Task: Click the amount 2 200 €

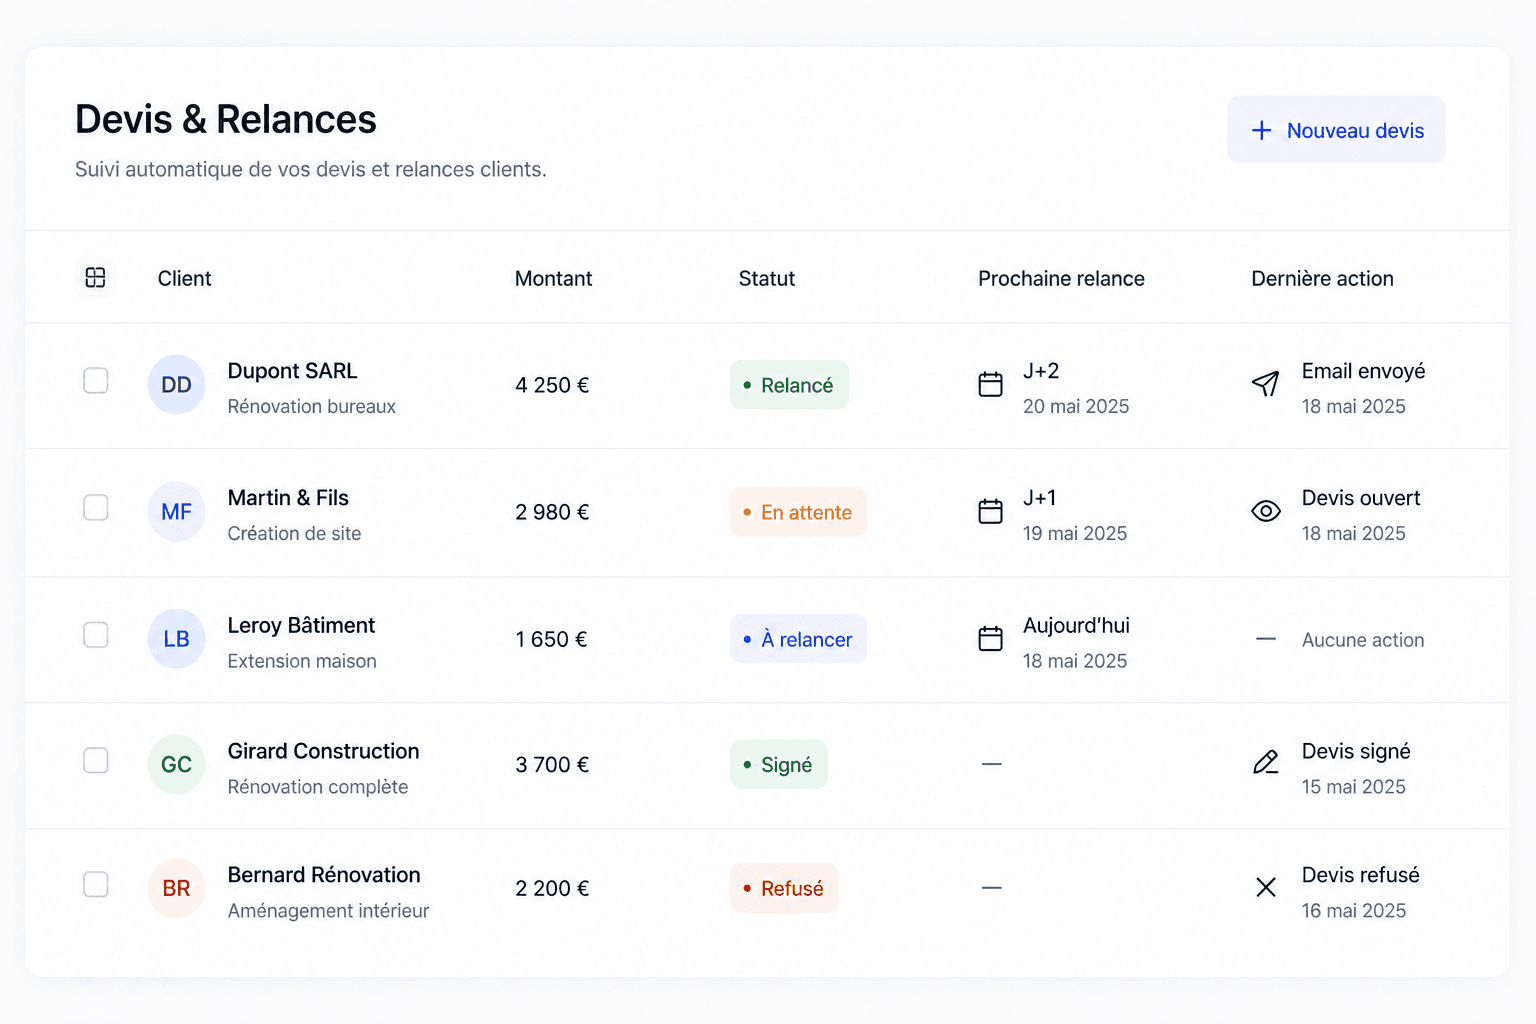Action: [552, 888]
